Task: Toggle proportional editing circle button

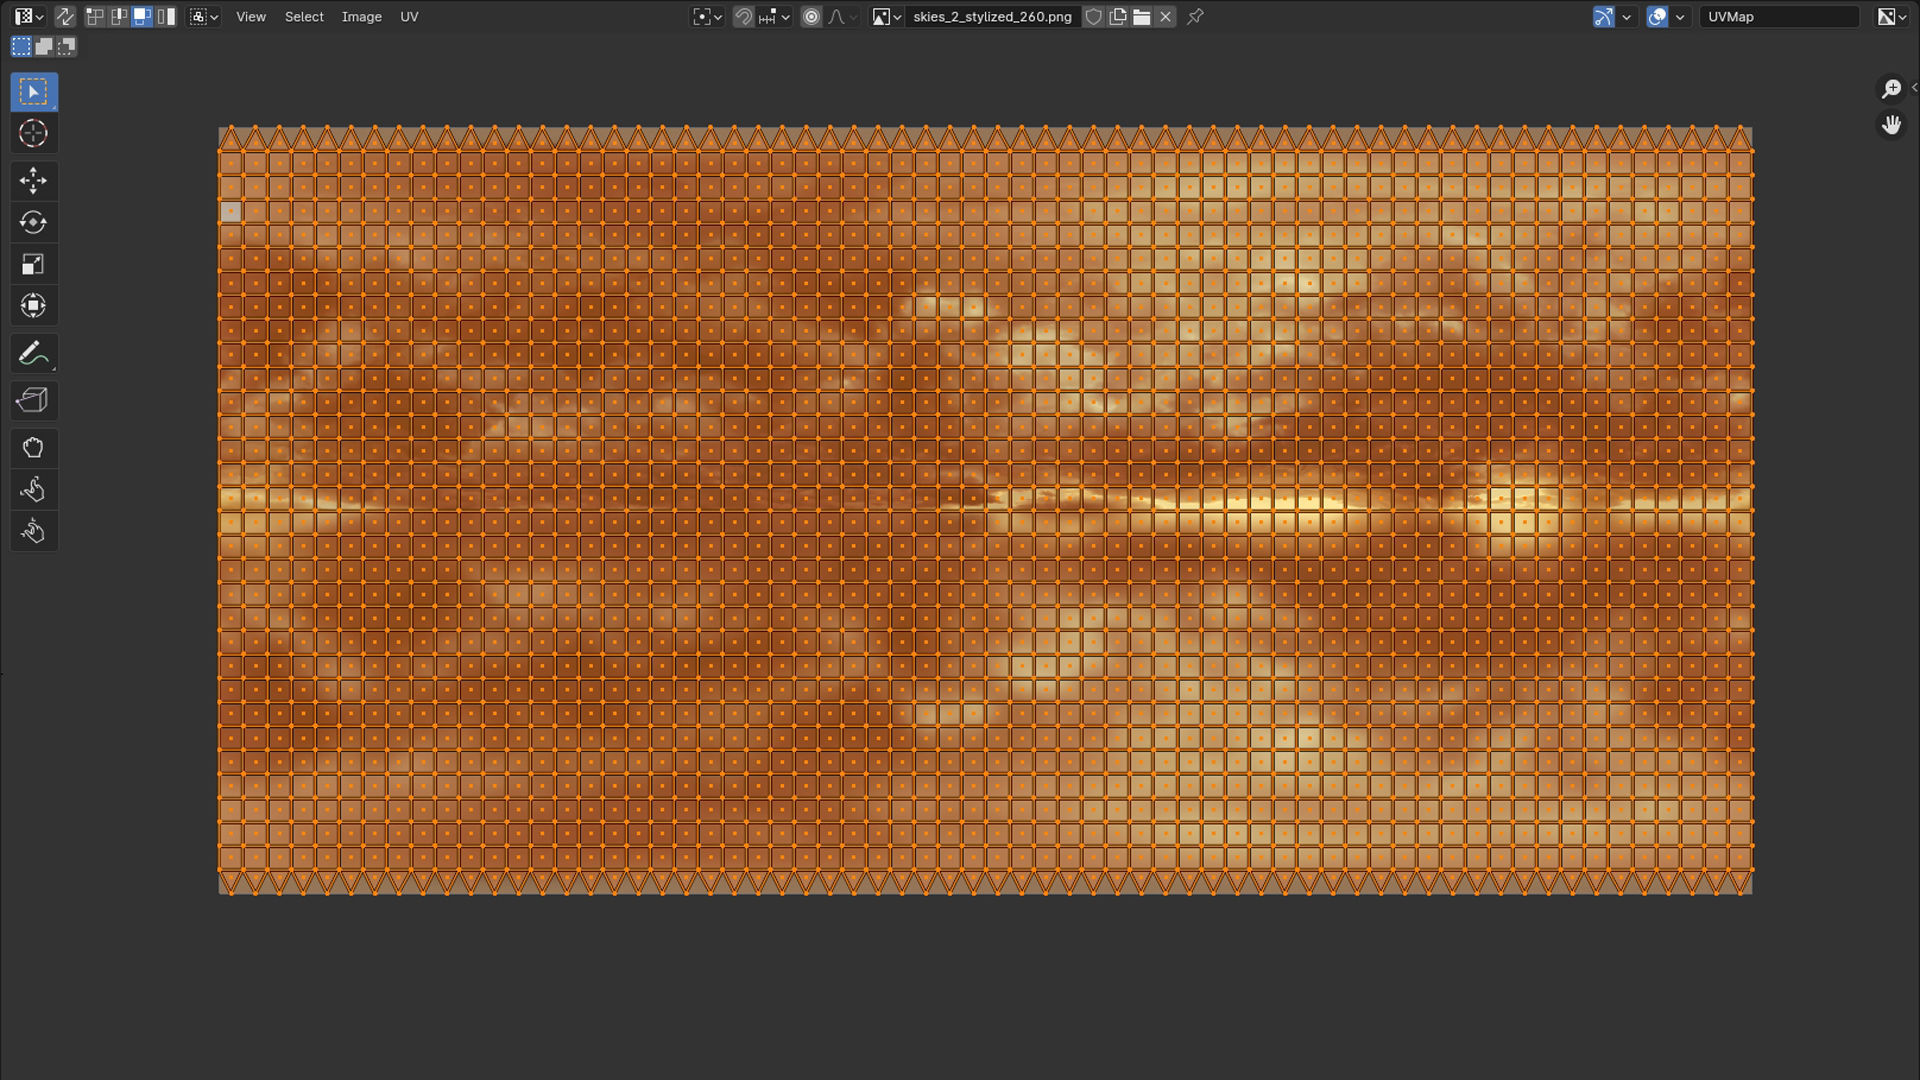Action: point(811,16)
